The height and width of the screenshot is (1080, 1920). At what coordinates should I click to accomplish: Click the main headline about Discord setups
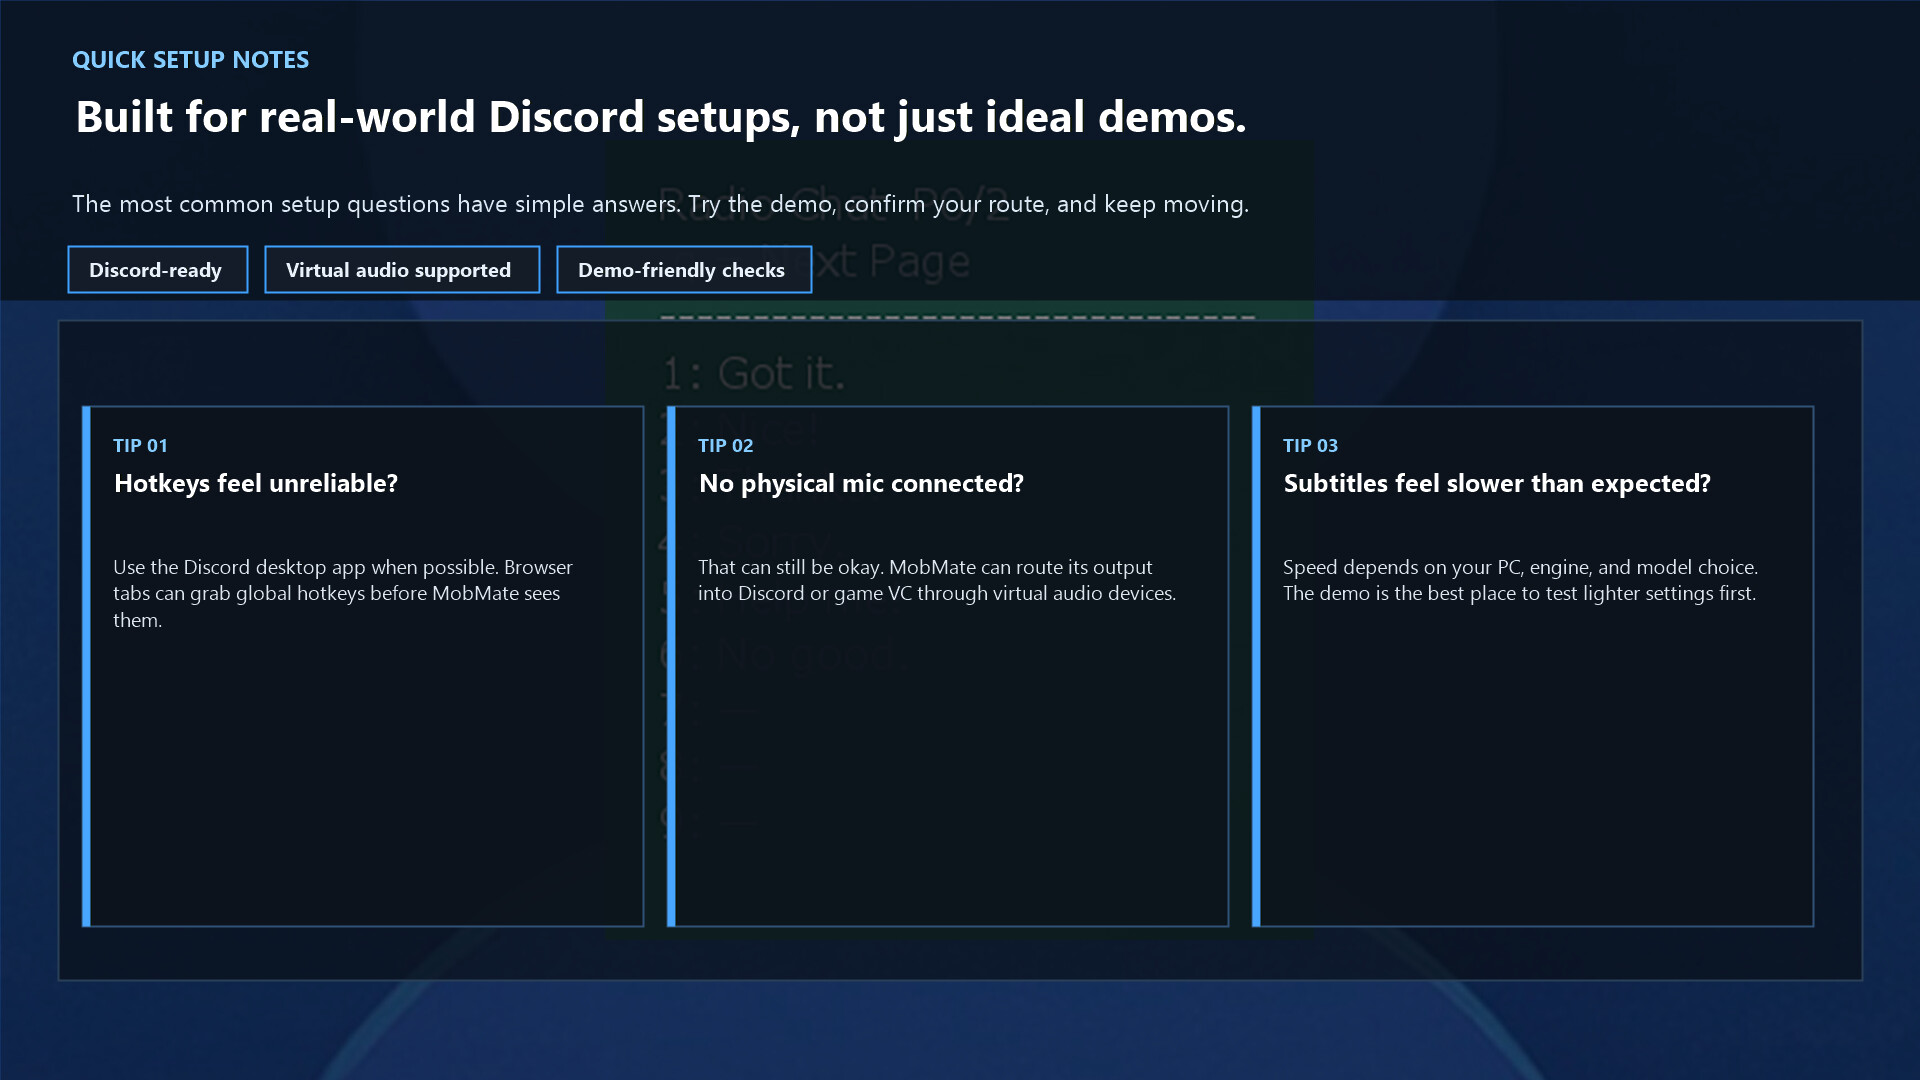point(660,117)
